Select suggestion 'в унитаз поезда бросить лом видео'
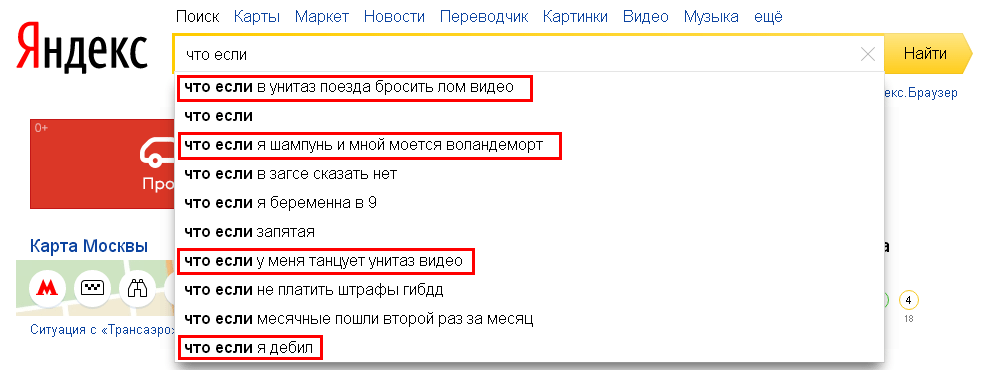 [530, 87]
